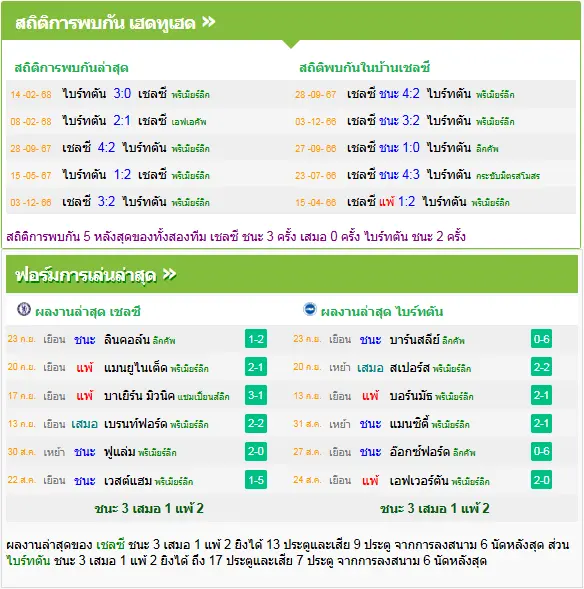Click the ผลงานล่าสุด เชลซี heading

click(x=88, y=311)
